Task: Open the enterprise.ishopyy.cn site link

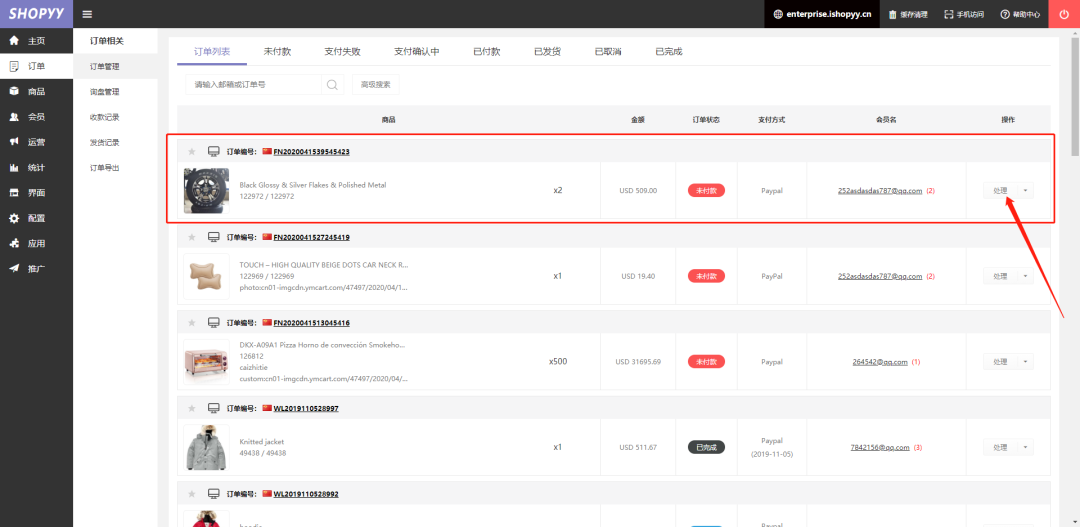Action: coord(822,14)
